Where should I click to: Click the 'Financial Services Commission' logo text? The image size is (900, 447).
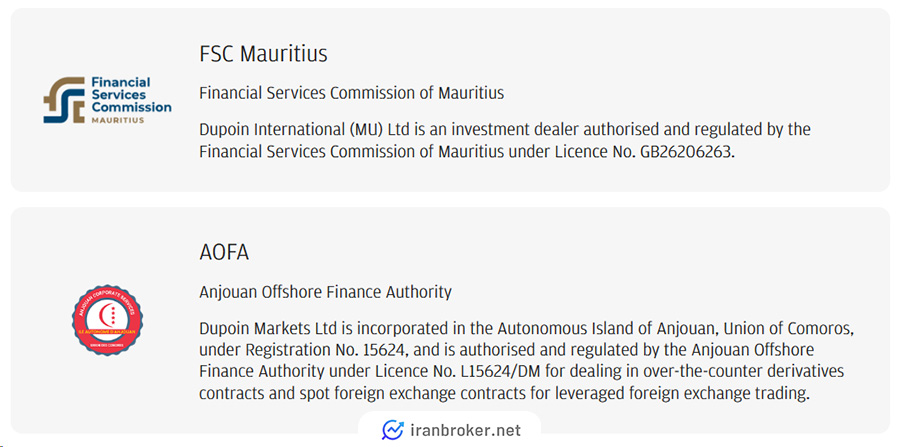click(x=131, y=95)
